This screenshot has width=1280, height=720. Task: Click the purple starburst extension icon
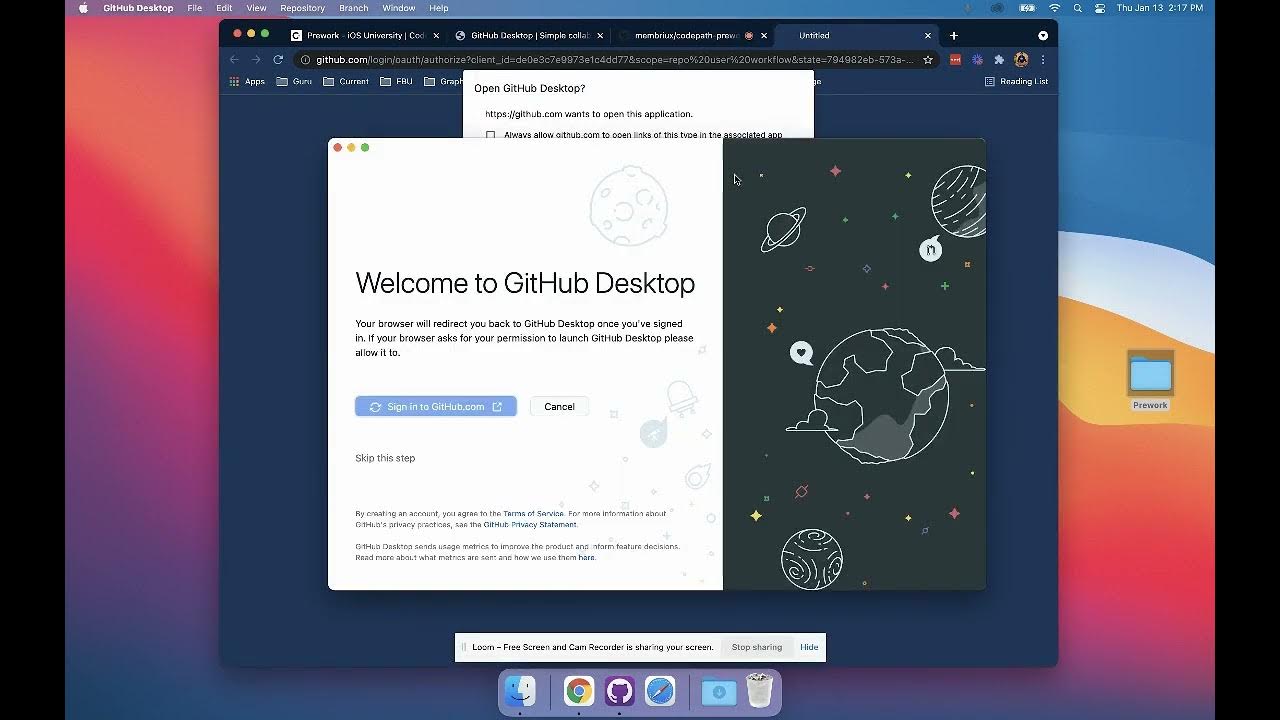coord(977,59)
